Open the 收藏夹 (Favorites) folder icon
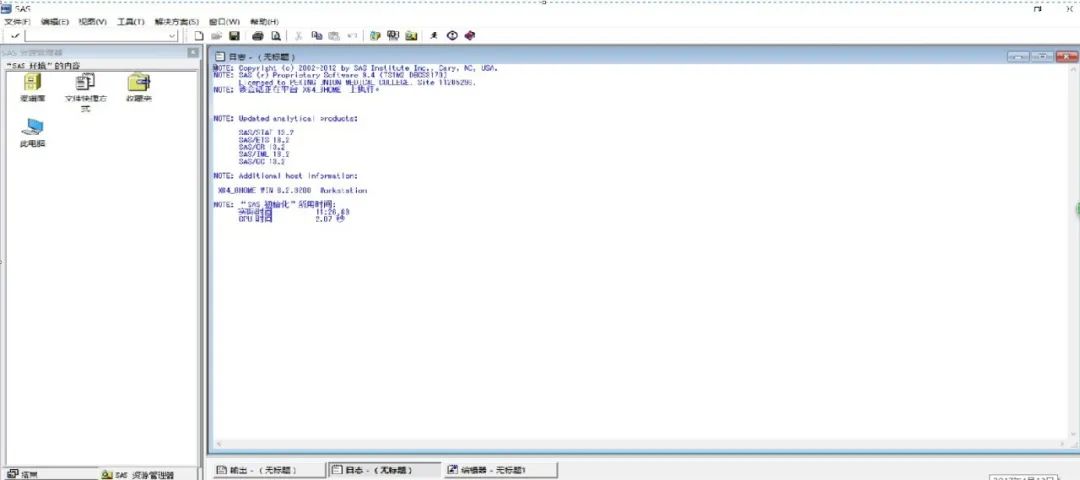 click(x=138, y=84)
